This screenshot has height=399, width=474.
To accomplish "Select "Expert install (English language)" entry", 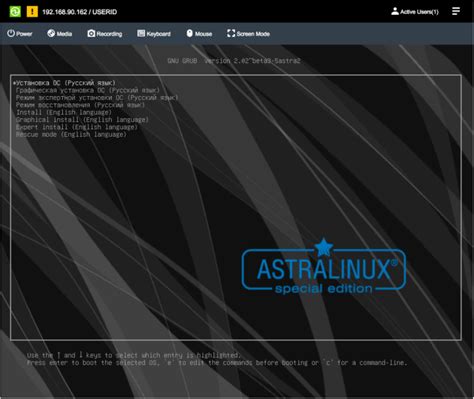I will 77,127.
